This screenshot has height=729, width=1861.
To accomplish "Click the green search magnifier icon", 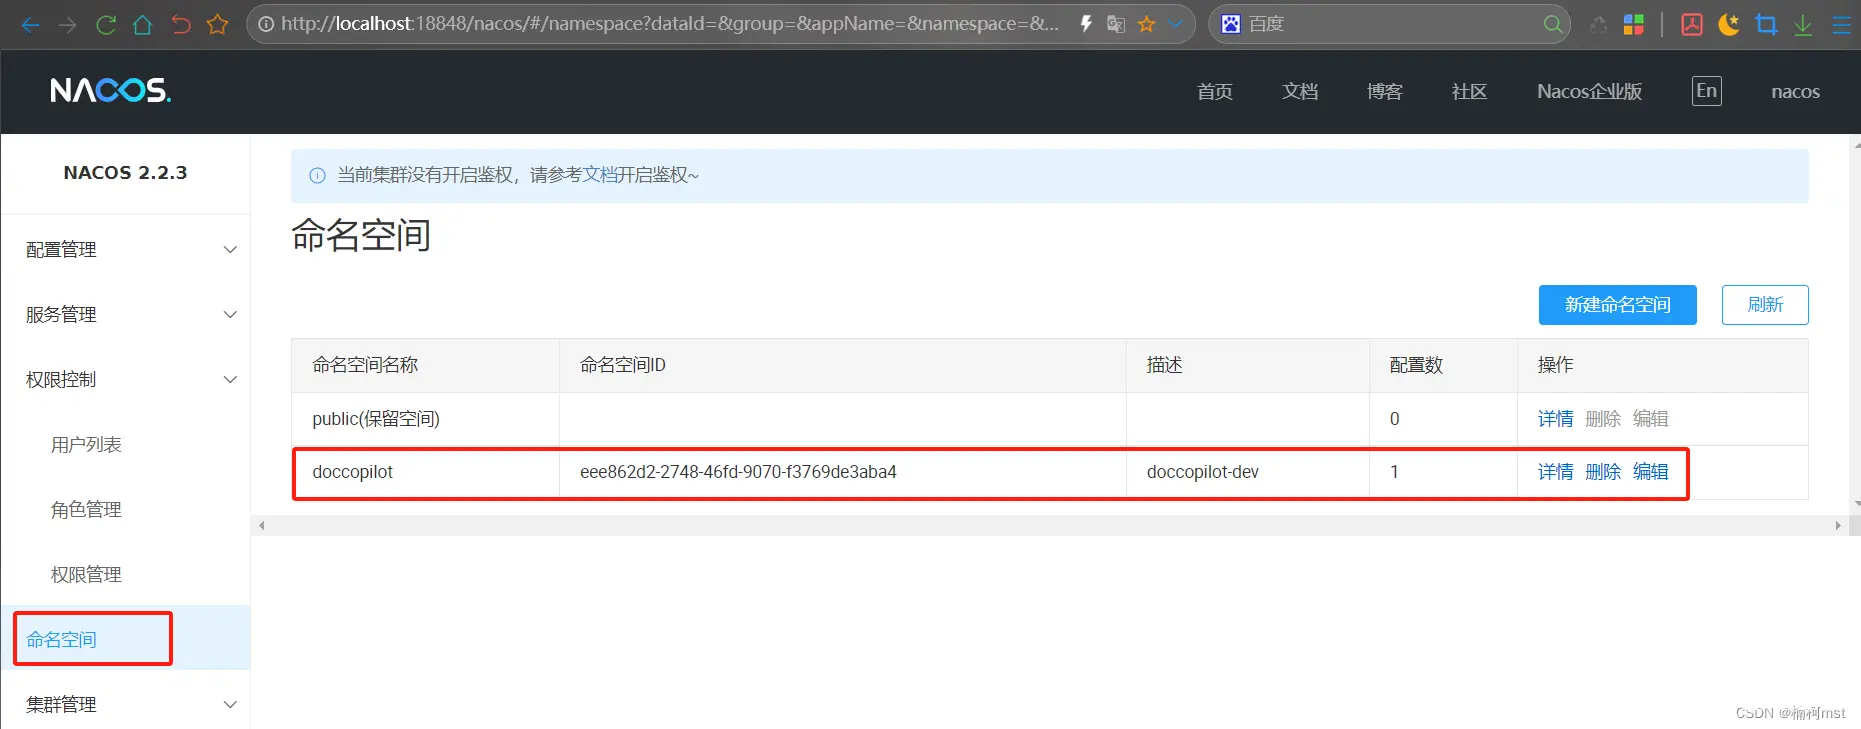I will [x=1552, y=24].
